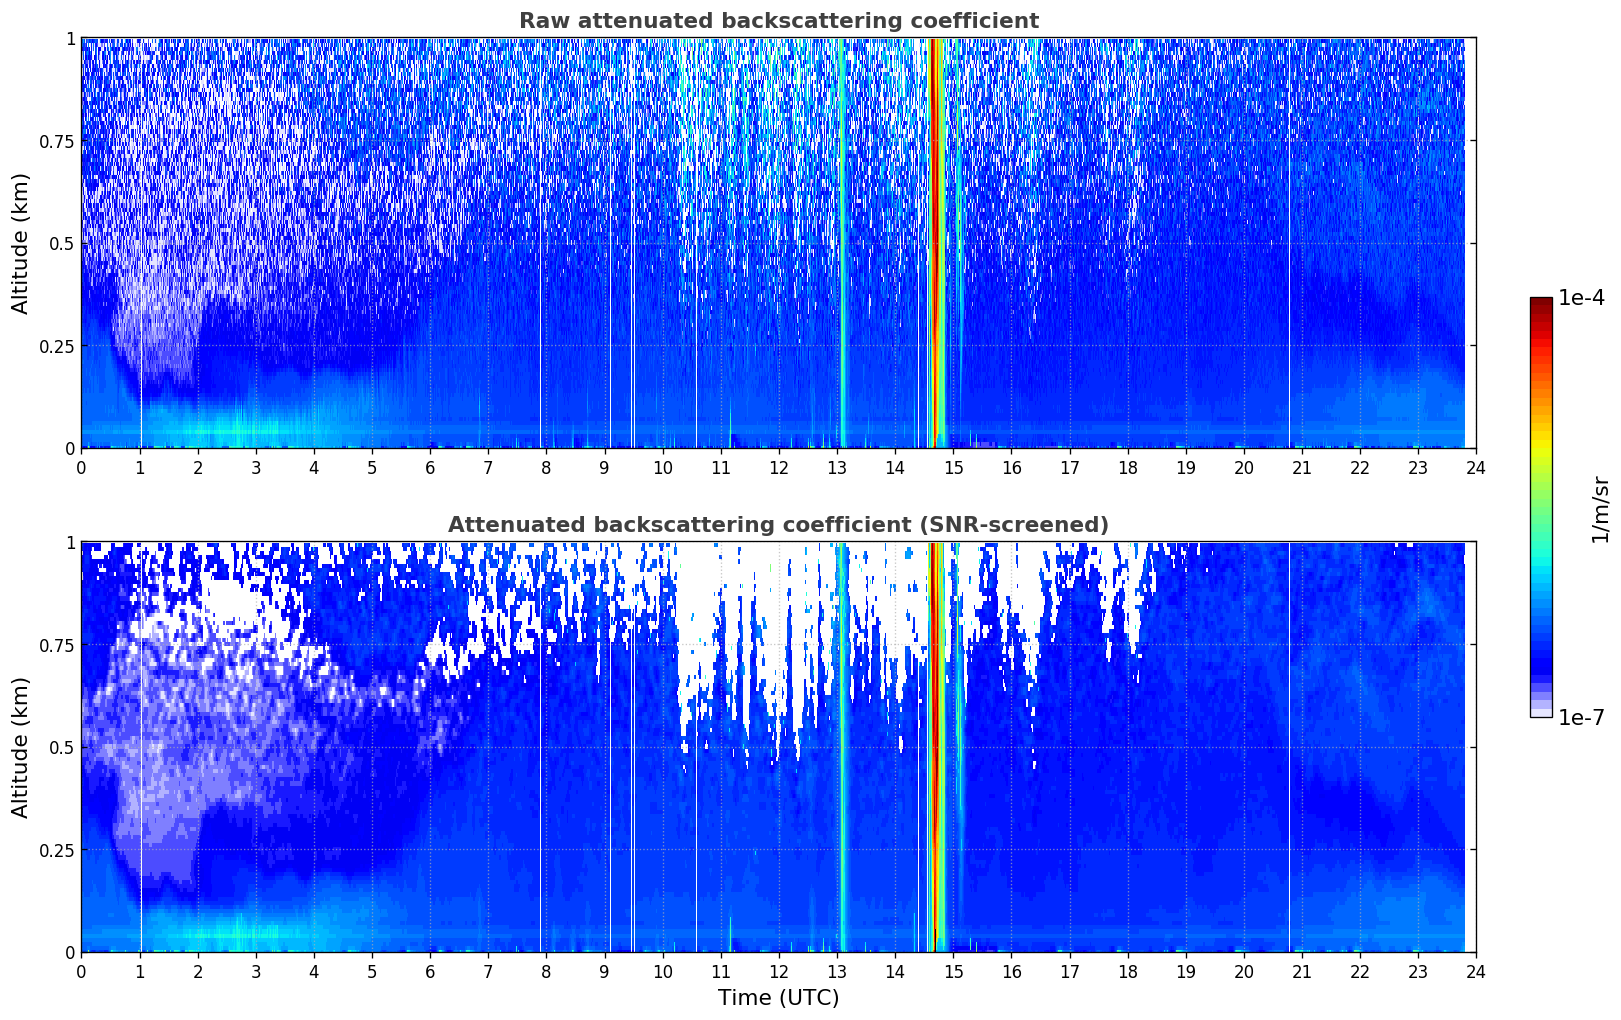Click the x-axis tick '13' under the raw plot
1621x1020 pixels.
click(837, 468)
